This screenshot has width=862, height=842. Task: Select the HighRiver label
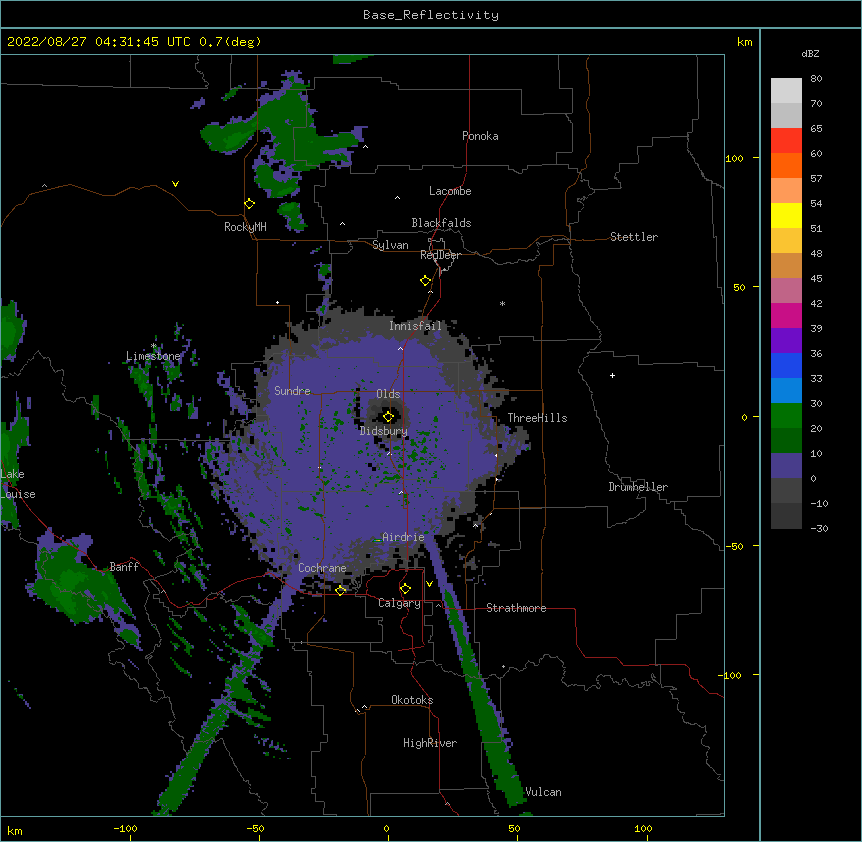pos(430,743)
